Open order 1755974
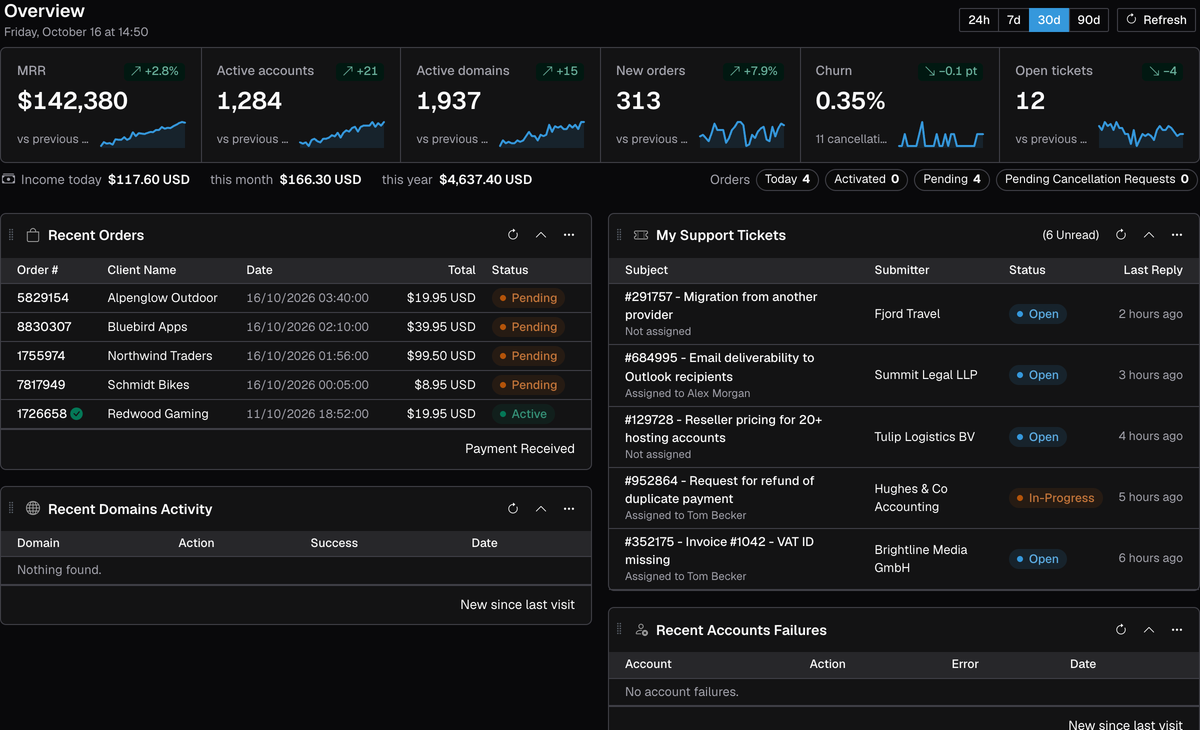Image resolution: width=1200 pixels, height=730 pixels. (41, 356)
